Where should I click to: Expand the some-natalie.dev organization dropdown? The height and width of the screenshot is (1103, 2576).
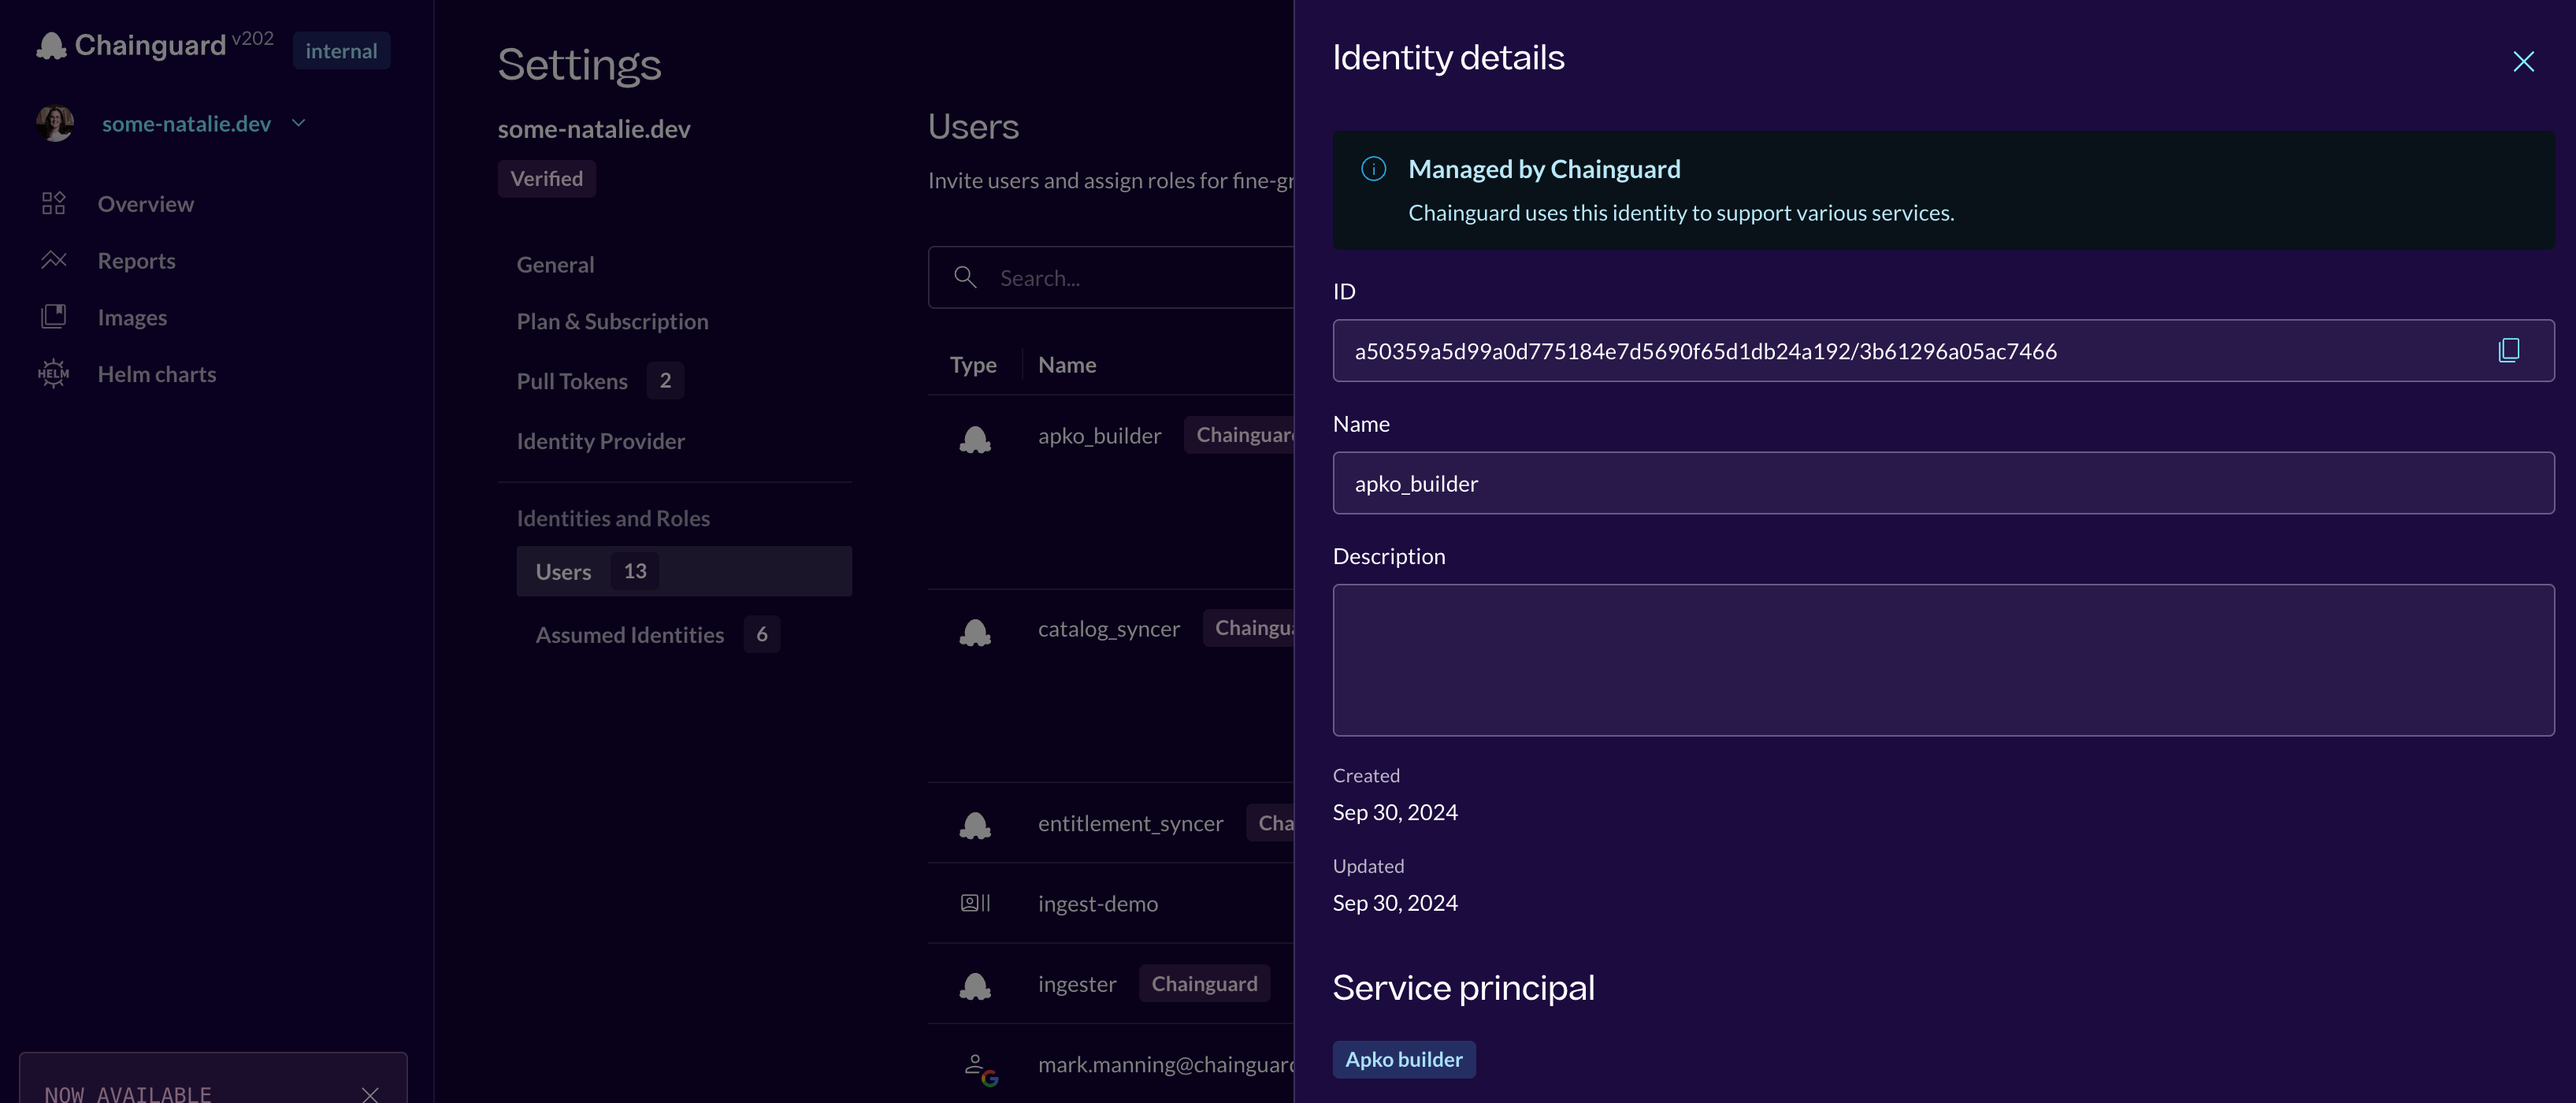click(x=298, y=123)
